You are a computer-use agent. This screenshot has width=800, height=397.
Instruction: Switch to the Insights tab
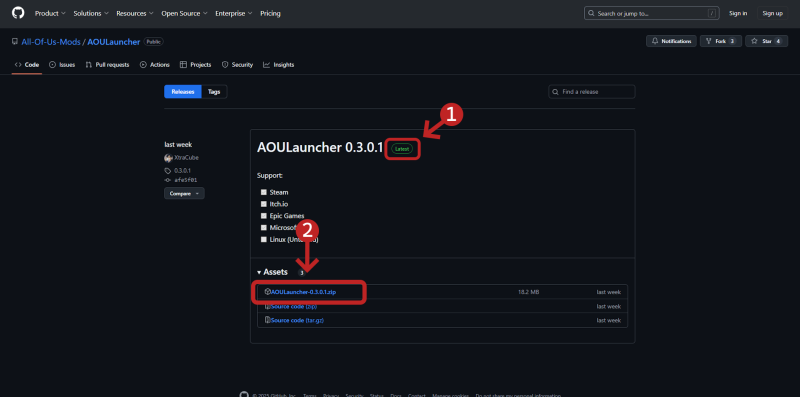pos(279,65)
